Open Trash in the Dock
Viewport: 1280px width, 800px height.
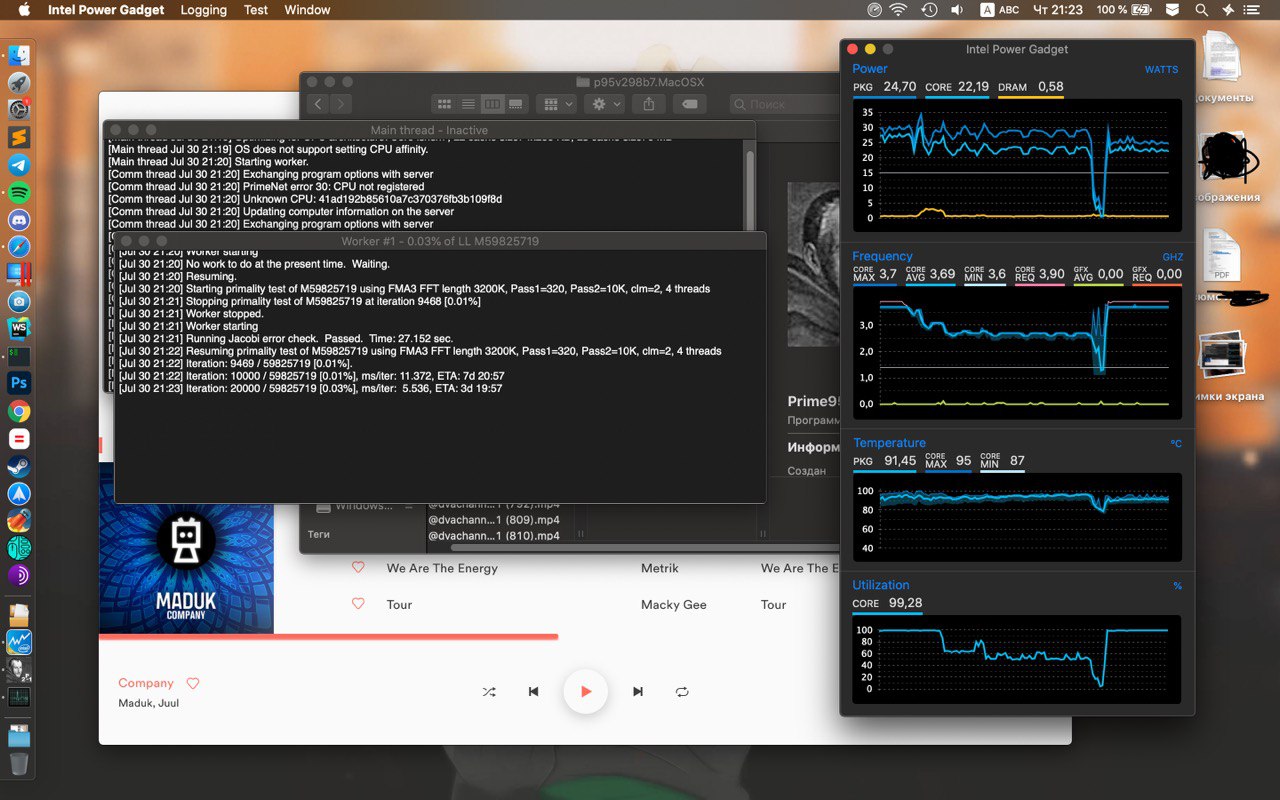tap(18, 765)
